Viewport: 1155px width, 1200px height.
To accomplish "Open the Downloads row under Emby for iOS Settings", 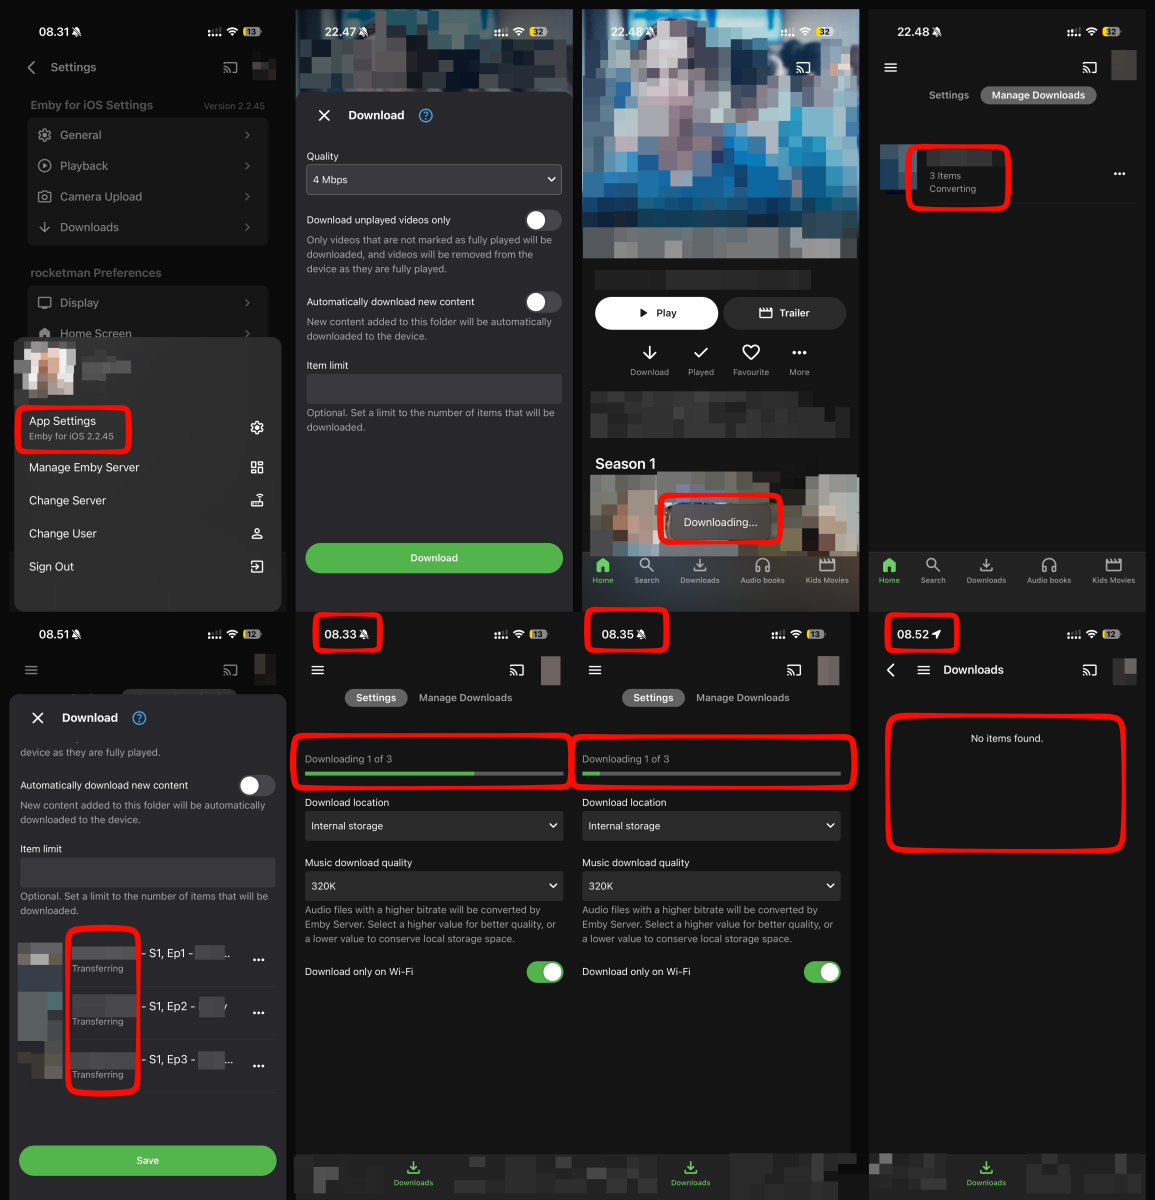I will (x=147, y=227).
